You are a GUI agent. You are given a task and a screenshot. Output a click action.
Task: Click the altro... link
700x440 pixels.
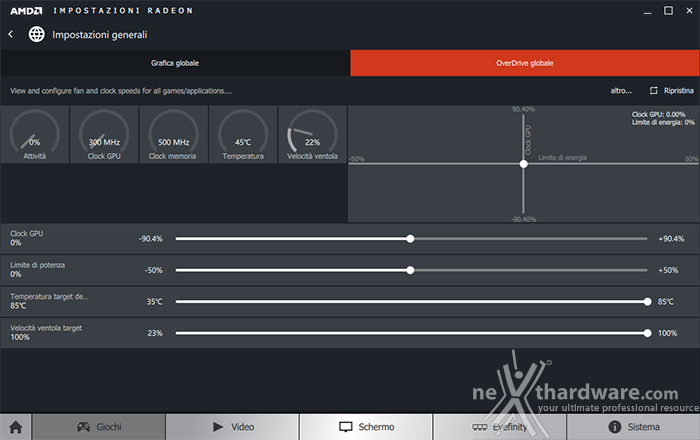point(621,91)
